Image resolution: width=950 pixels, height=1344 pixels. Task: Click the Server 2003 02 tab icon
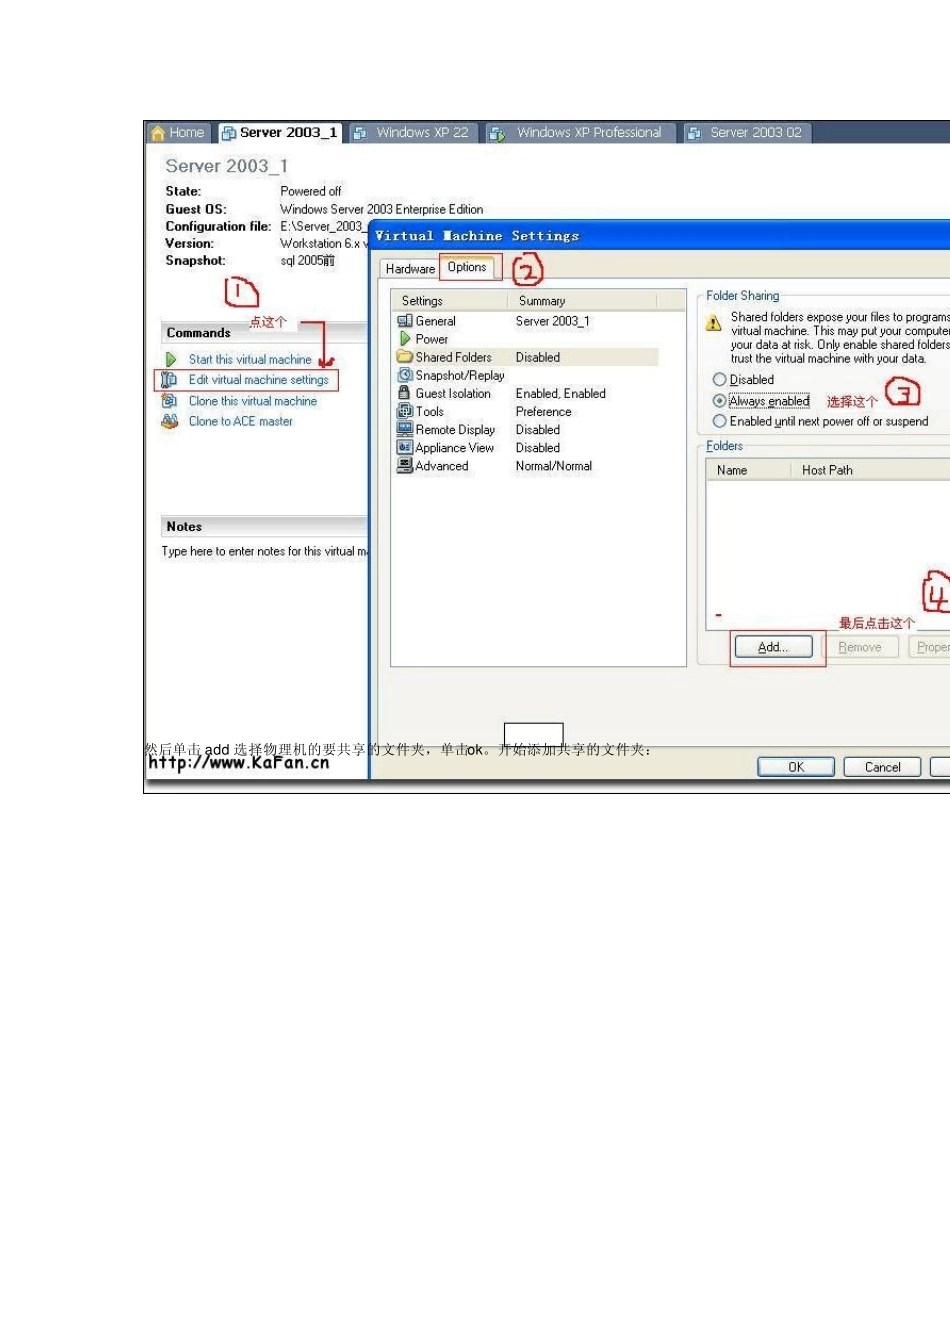694,133
